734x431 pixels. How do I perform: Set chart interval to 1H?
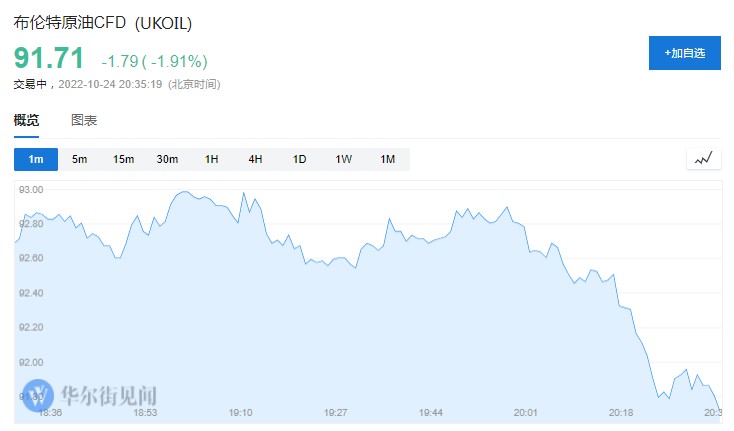coord(211,159)
